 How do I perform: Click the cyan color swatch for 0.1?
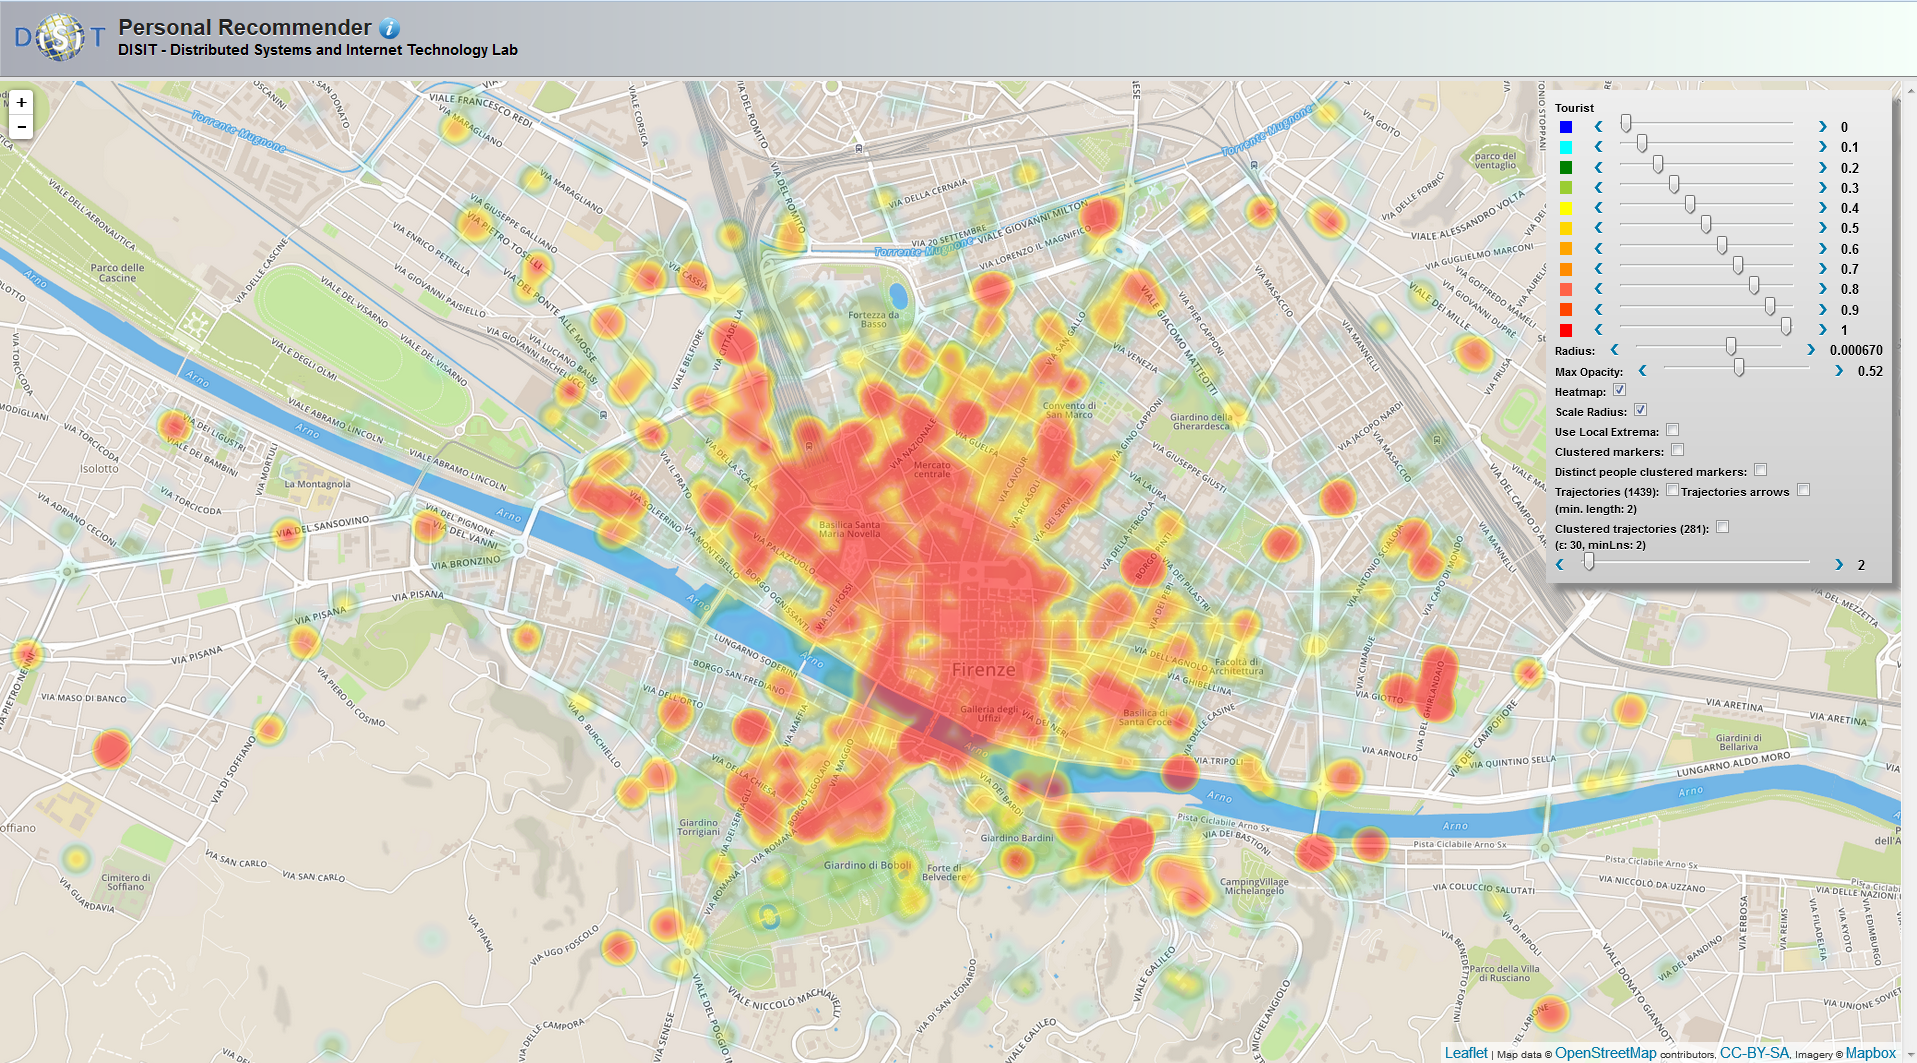(x=1566, y=147)
